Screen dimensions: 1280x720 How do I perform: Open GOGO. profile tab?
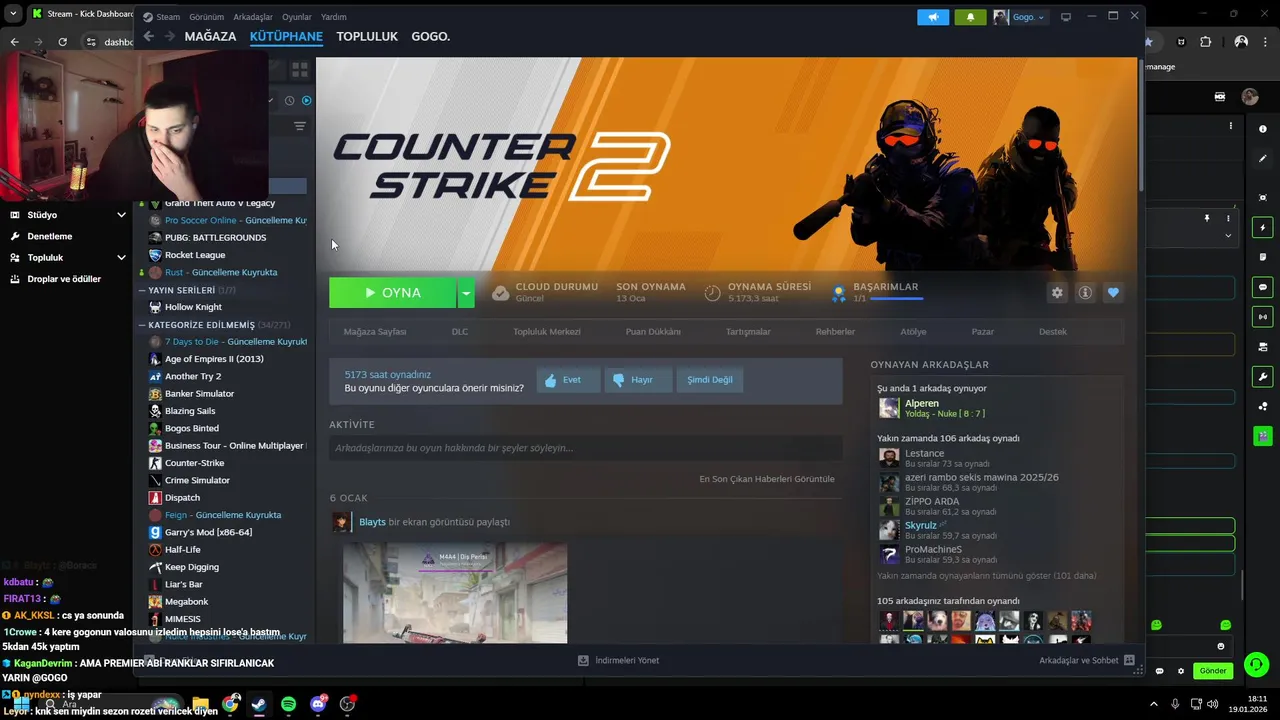[x=431, y=36]
